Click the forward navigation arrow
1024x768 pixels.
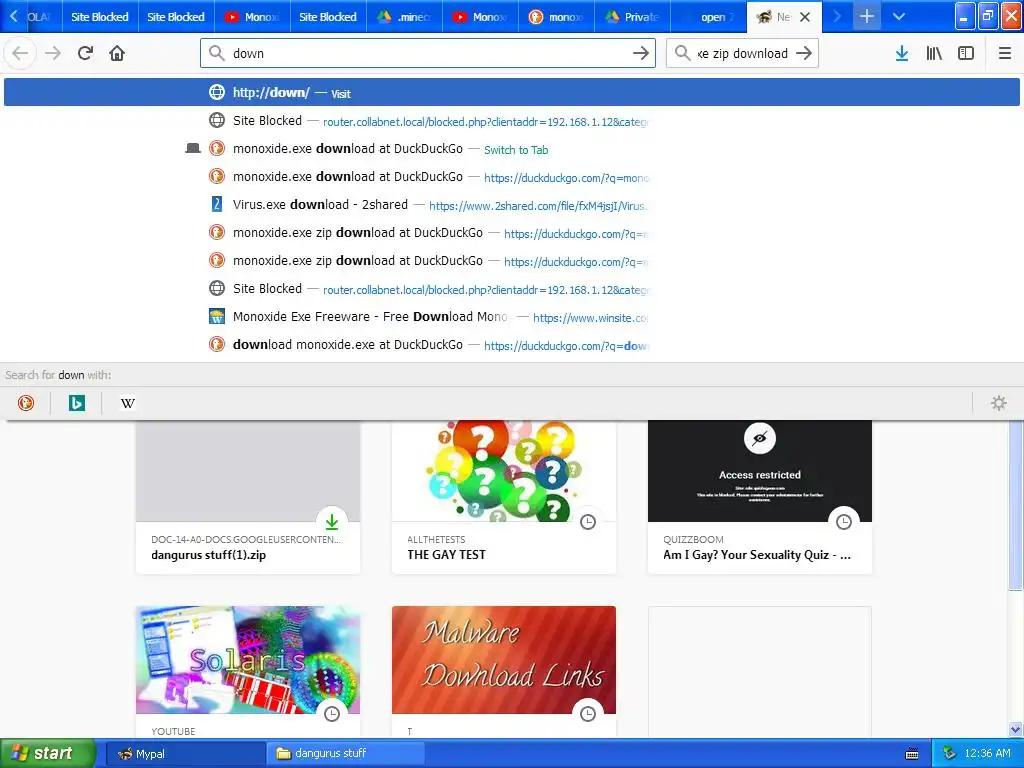(53, 53)
